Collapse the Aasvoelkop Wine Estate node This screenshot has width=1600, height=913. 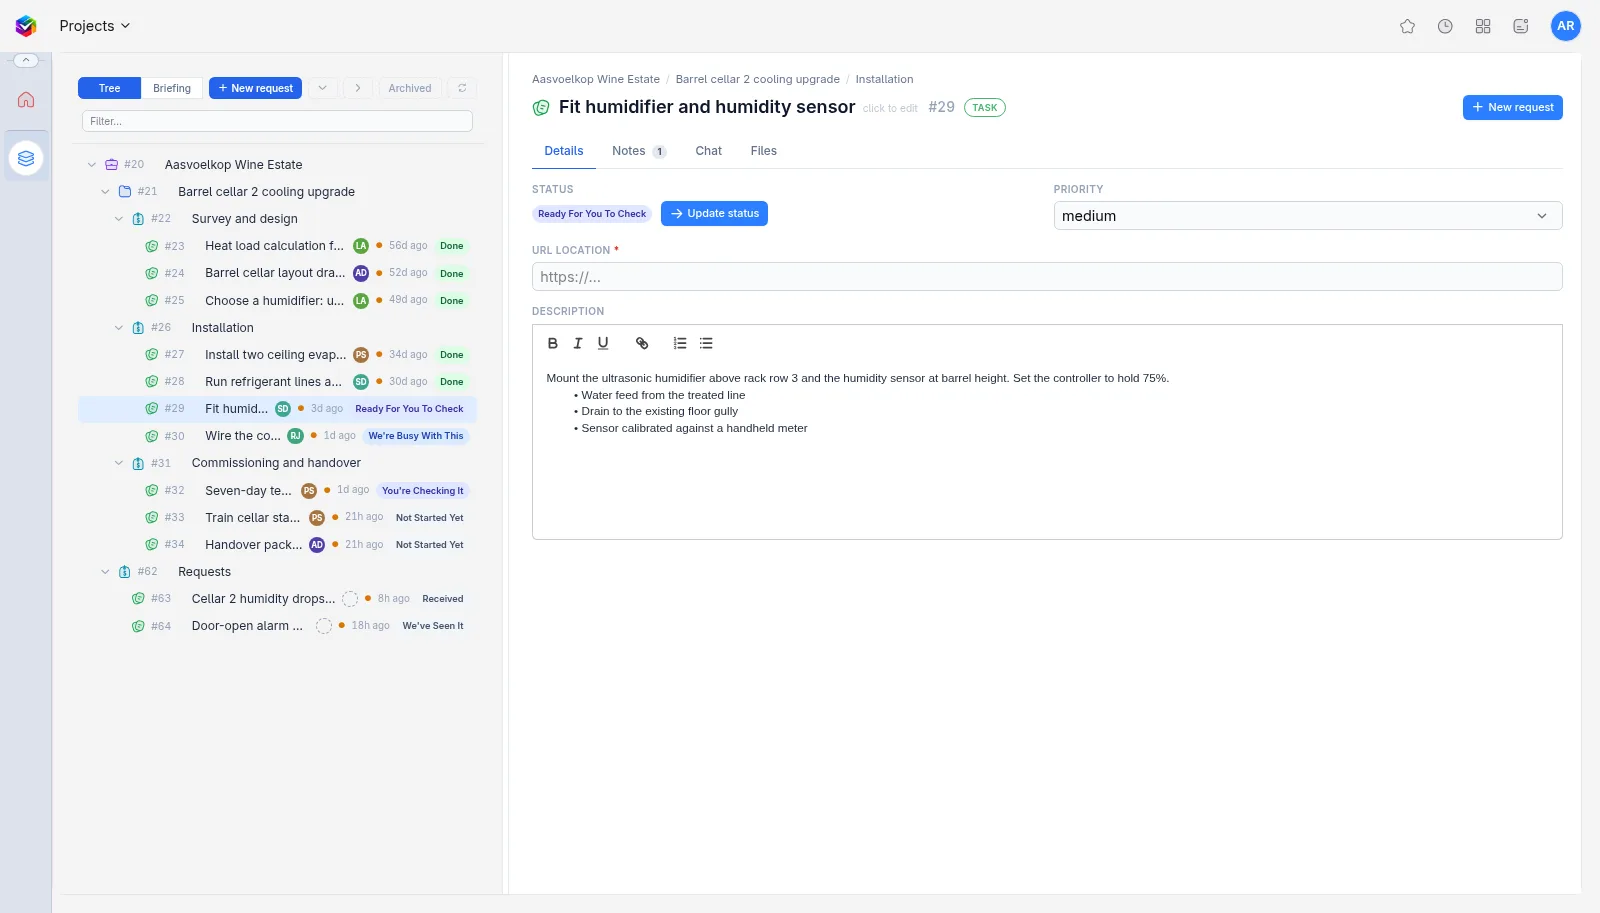[92, 165]
